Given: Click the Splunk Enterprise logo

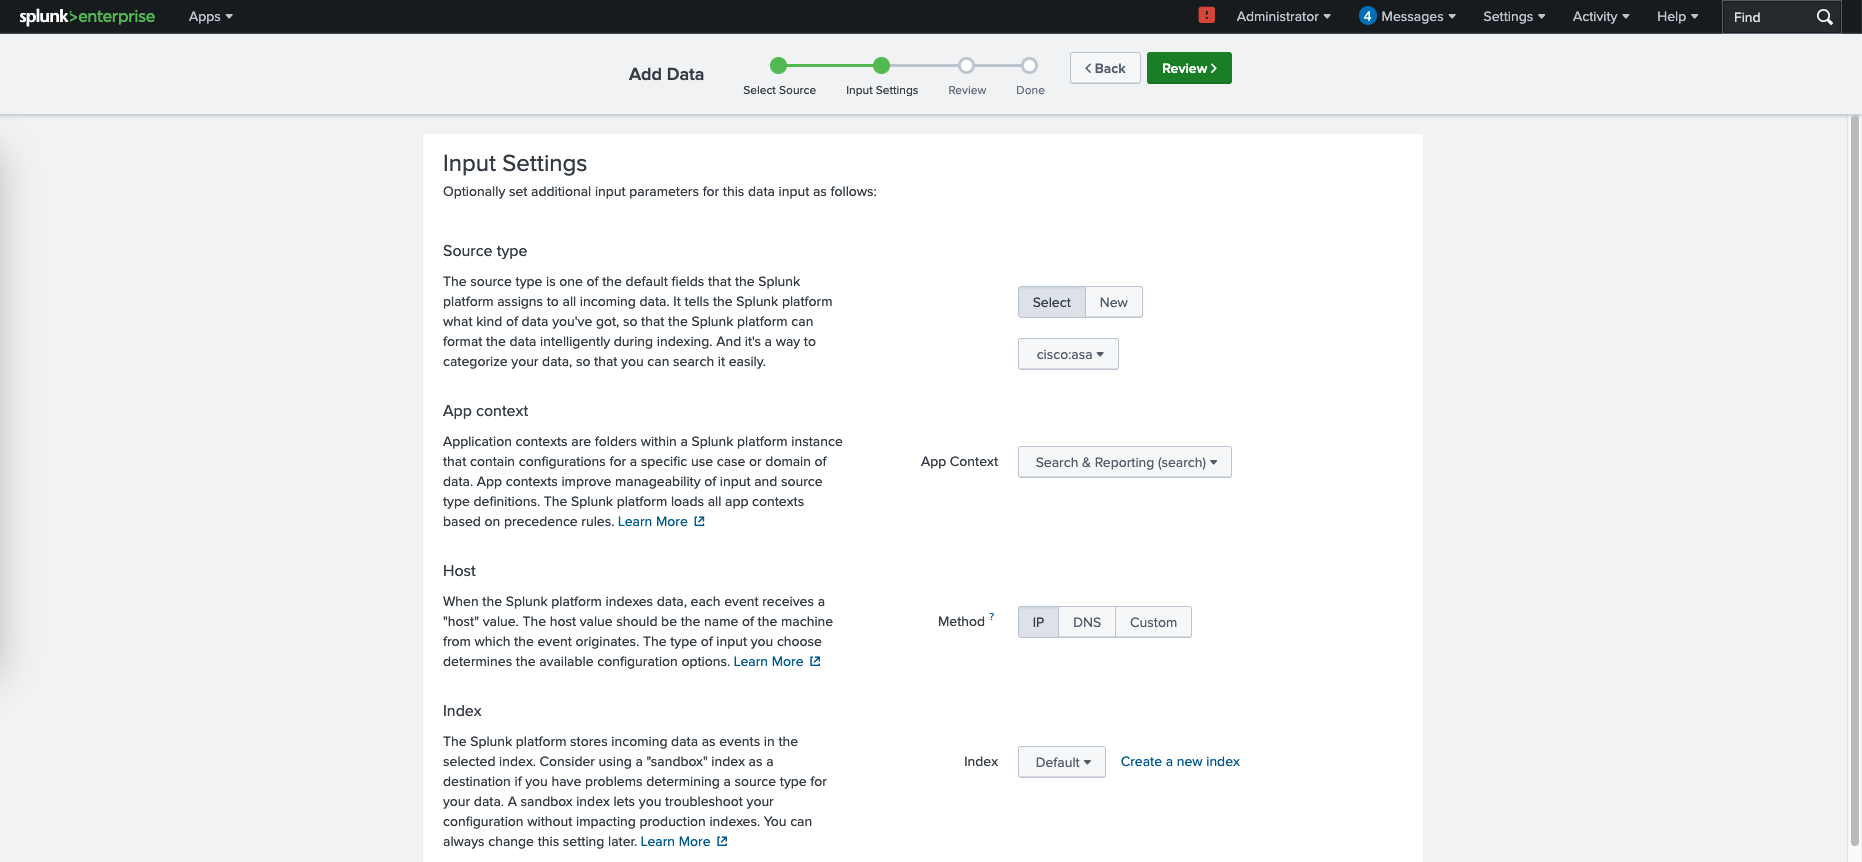Looking at the screenshot, I should click(x=87, y=17).
